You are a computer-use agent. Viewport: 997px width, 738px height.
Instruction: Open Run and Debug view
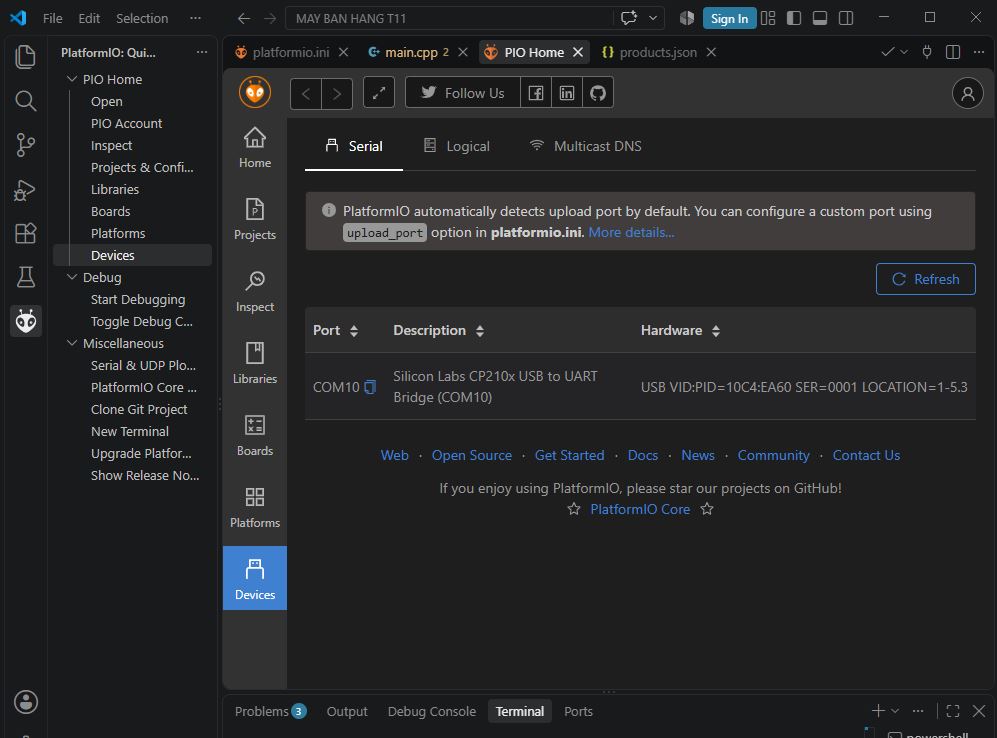(25, 189)
